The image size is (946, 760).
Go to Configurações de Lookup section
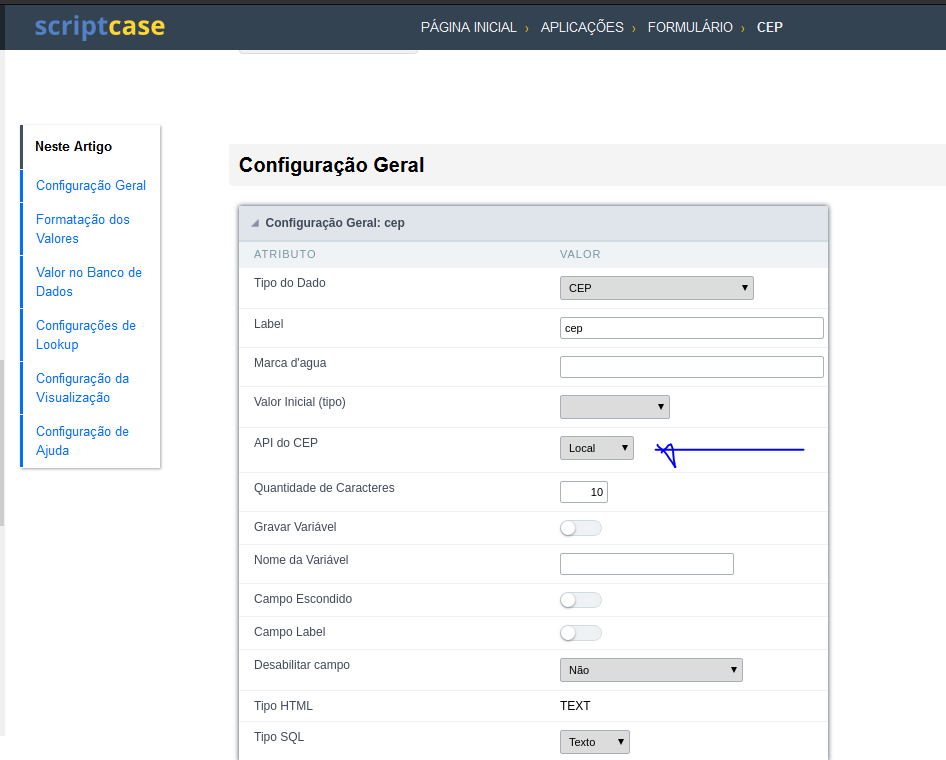[x=86, y=335]
